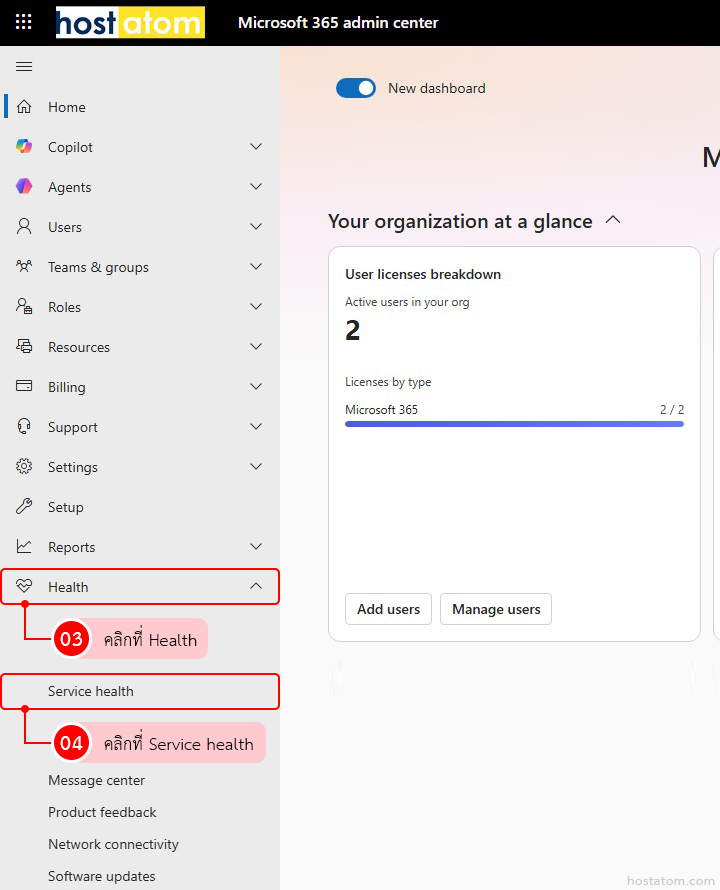Expand the Agents menu chevron

(x=256, y=186)
